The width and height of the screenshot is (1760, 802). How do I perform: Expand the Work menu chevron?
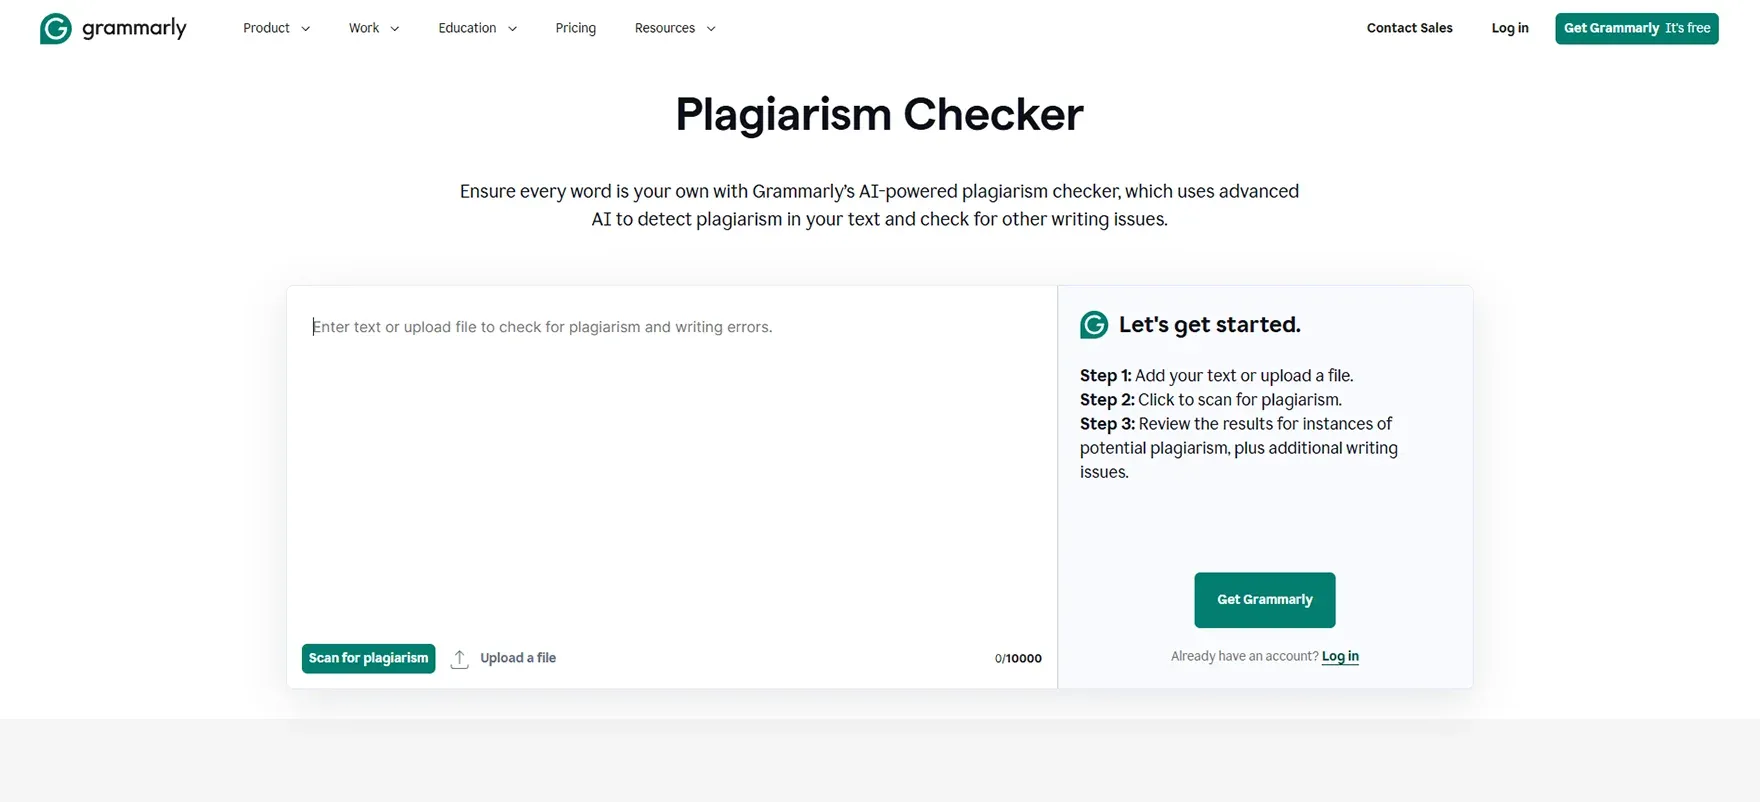pos(395,29)
